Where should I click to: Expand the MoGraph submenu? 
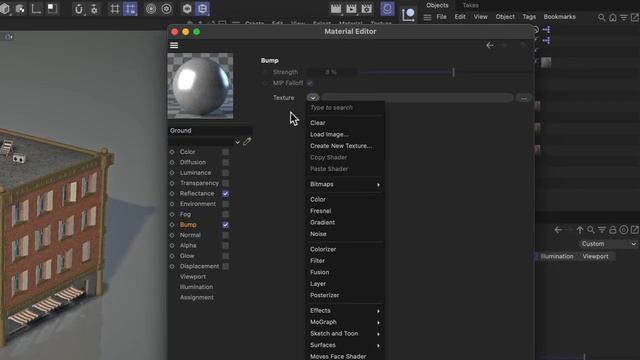345,322
